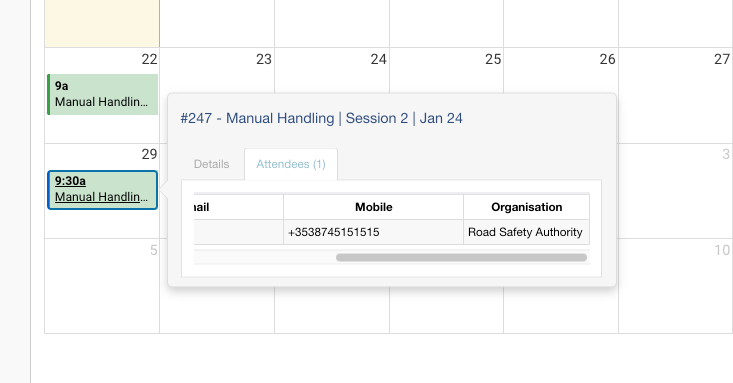Click greyed-out day 5 of next month

(153, 250)
